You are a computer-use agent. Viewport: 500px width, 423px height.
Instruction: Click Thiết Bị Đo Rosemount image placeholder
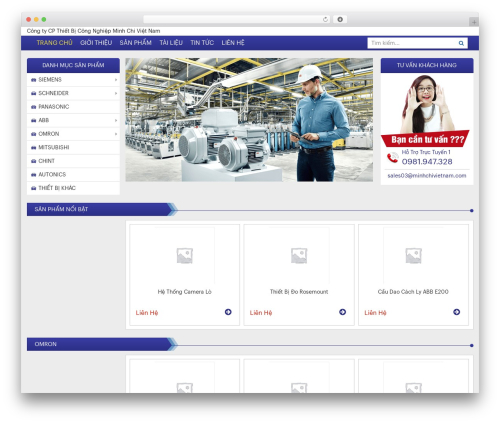tap(299, 256)
